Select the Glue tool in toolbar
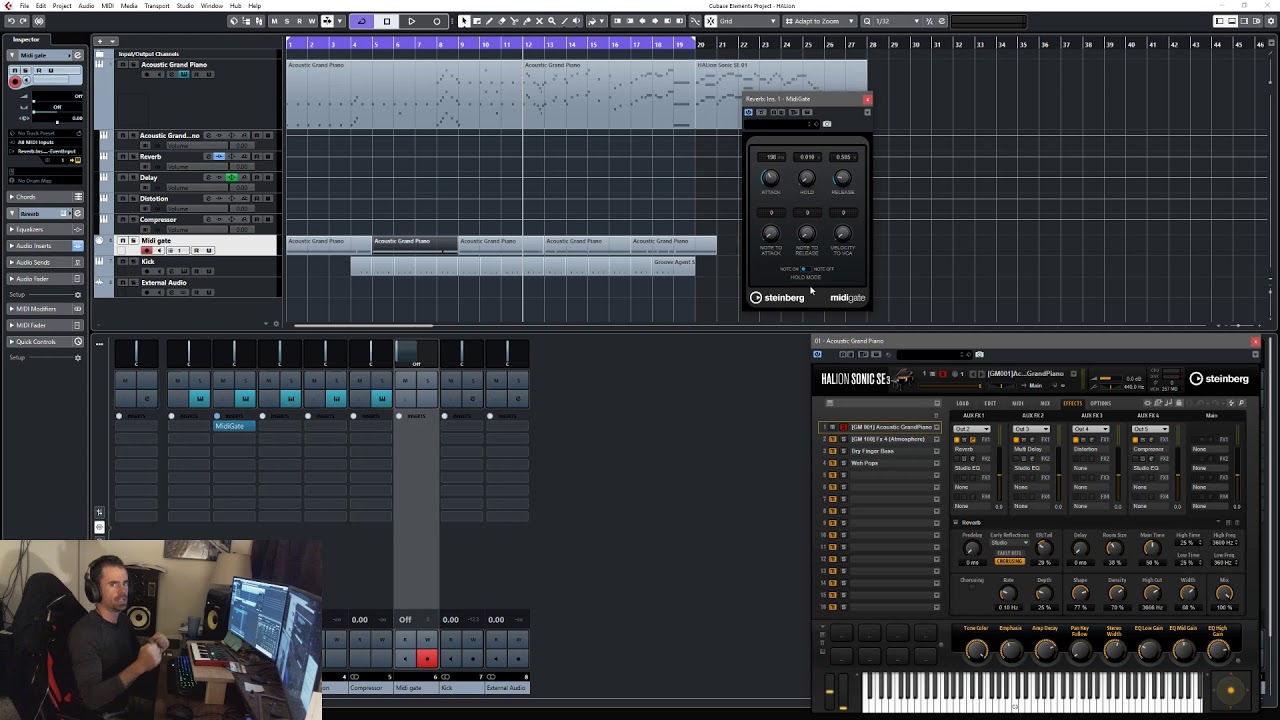Image resolution: width=1280 pixels, height=720 pixels. pyautogui.click(x=528, y=21)
